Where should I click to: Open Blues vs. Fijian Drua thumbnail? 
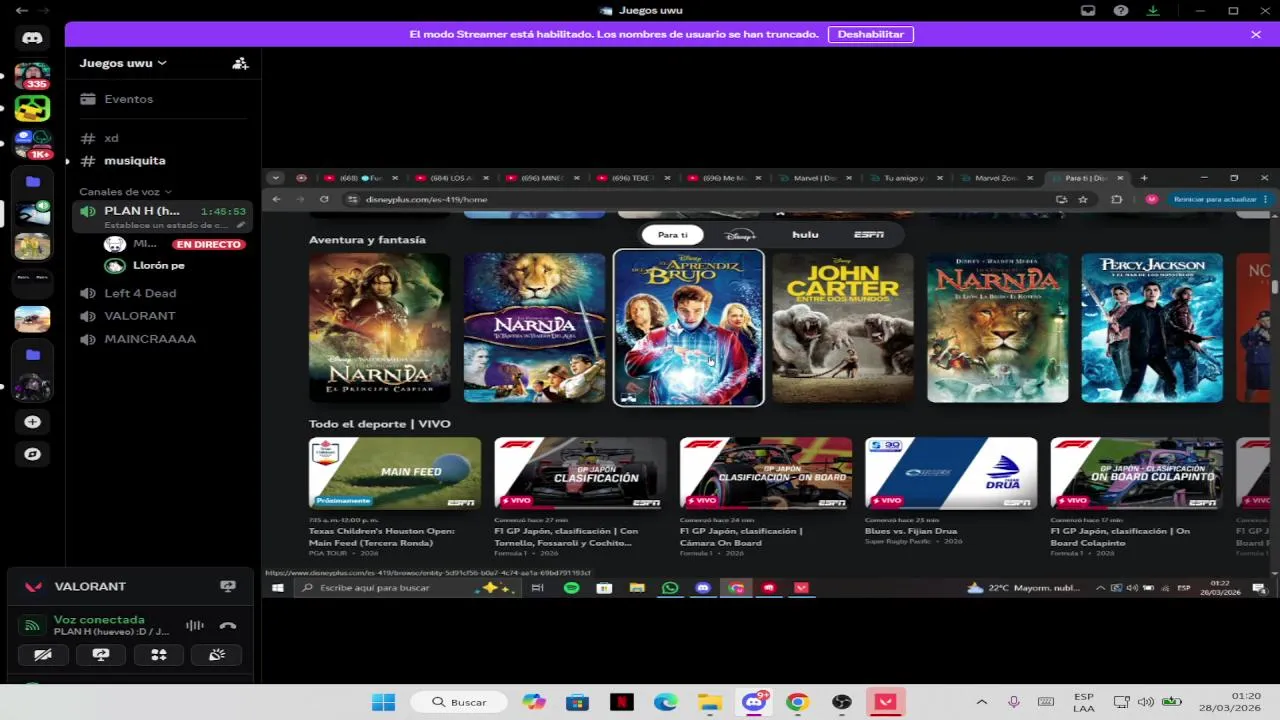pos(951,473)
